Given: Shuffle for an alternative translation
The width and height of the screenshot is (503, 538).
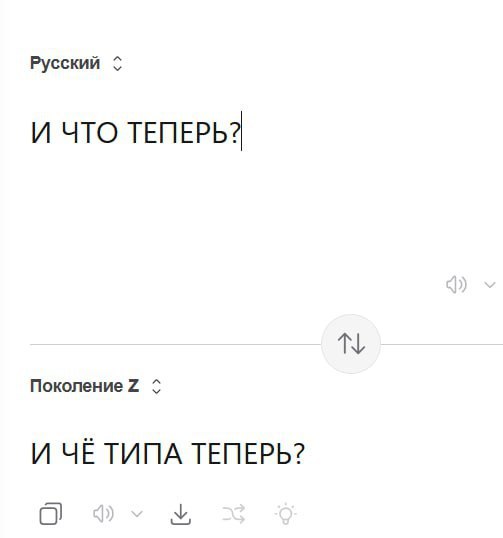Looking at the screenshot, I should (234, 514).
